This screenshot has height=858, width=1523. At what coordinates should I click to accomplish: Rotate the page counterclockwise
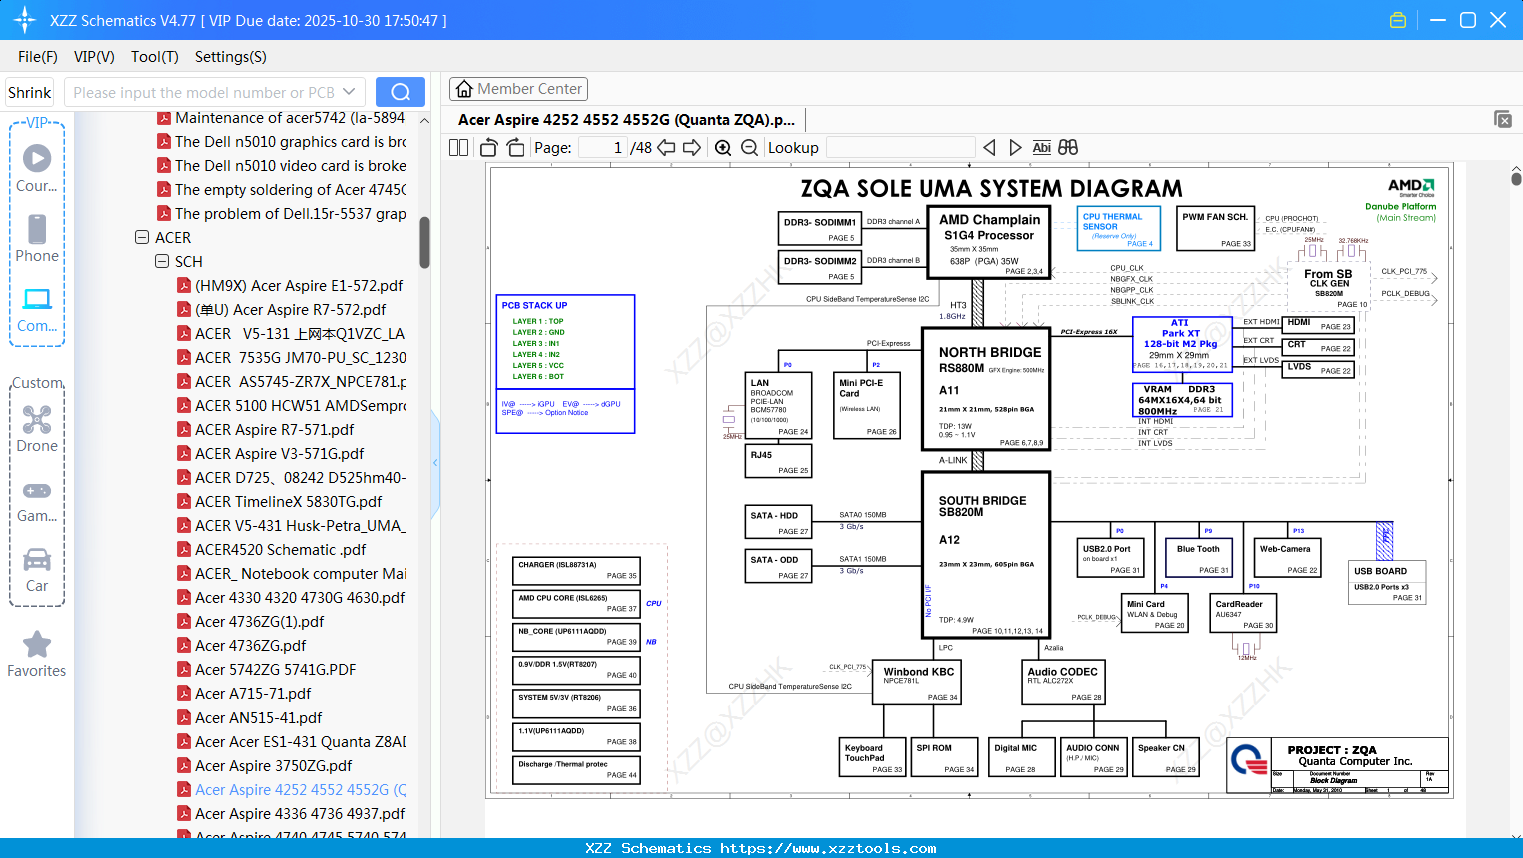click(x=488, y=148)
